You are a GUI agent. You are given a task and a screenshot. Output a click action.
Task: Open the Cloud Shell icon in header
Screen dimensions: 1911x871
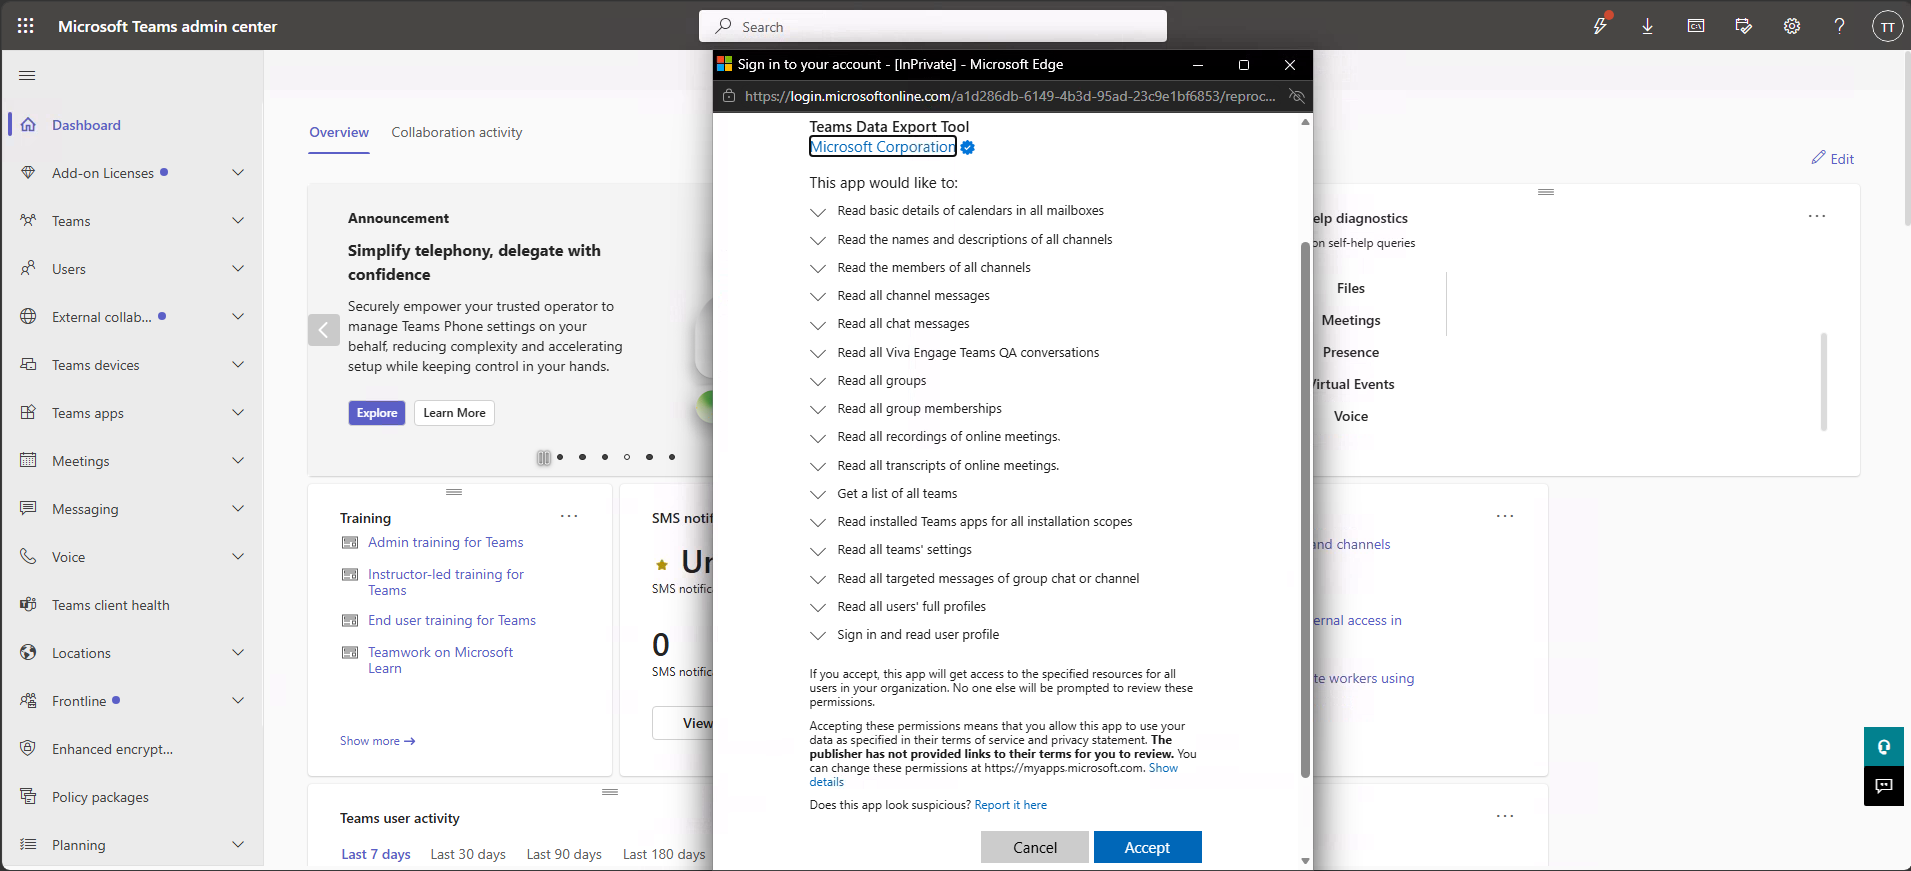tap(1696, 26)
